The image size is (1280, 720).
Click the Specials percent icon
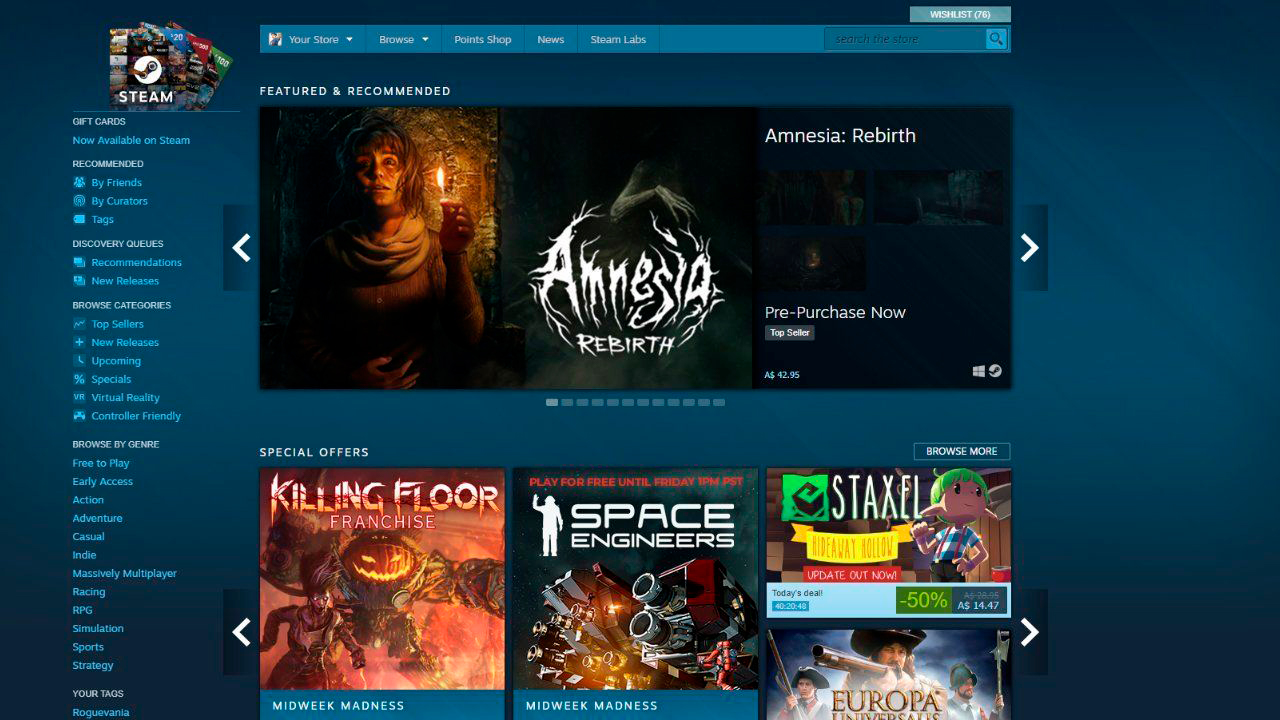pyautogui.click(x=80, y=379)
